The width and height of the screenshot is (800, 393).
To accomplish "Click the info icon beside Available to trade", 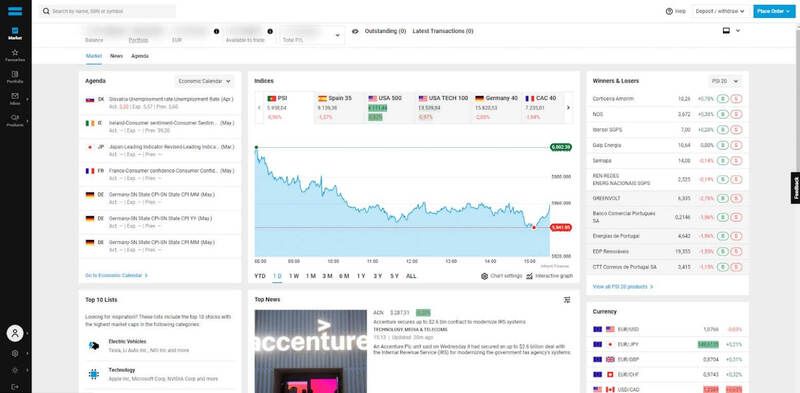I will pos(270,32).
